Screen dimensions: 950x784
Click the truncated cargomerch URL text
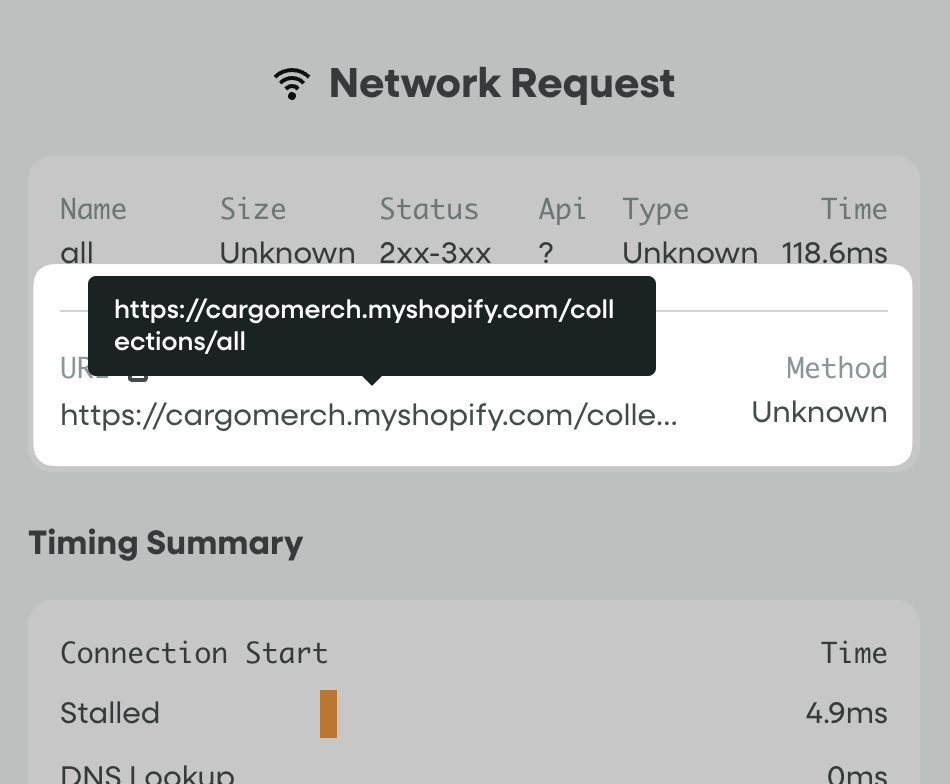click(369, 414)
